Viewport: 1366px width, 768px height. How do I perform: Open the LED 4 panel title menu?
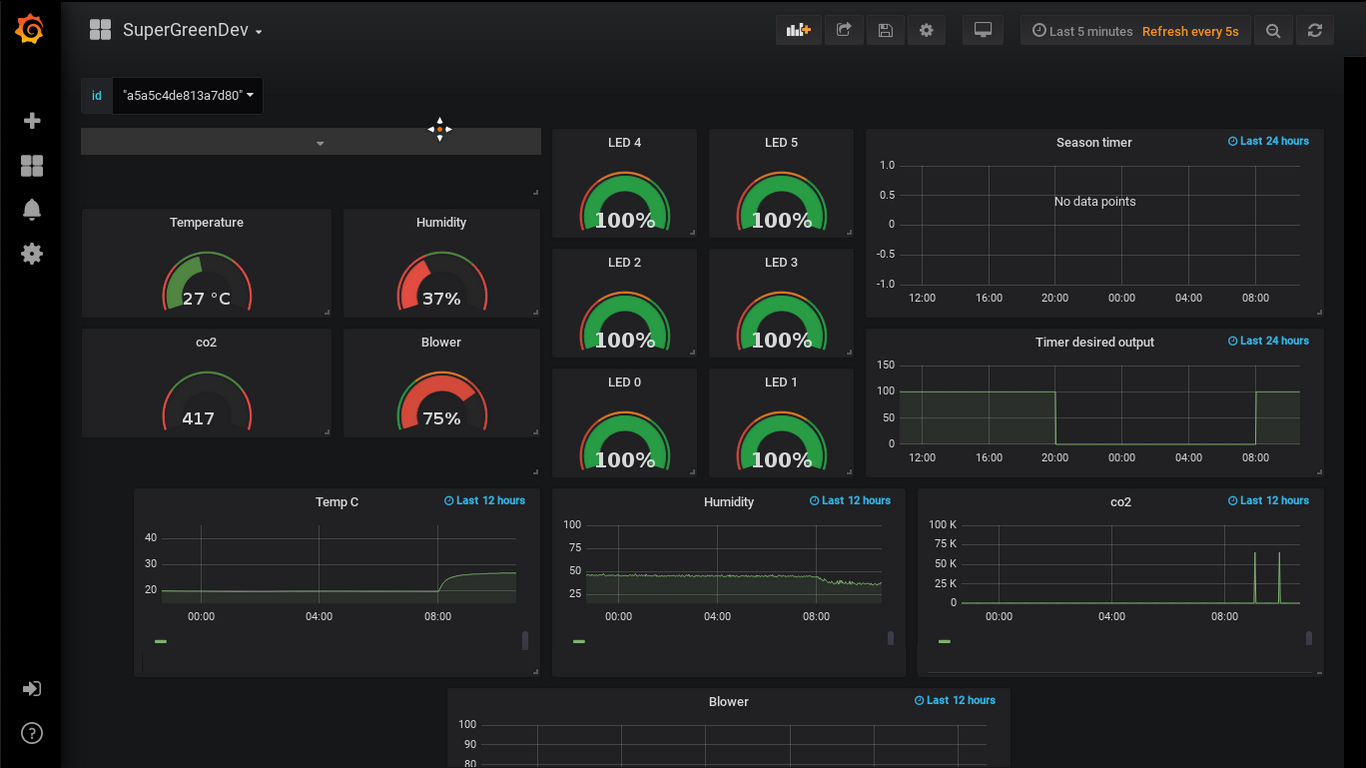click(x=625, y=142)
